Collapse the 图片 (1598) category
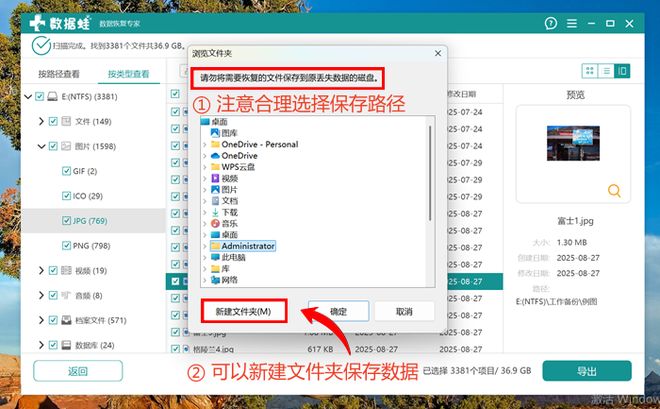Image resolution: width=660 pixels, height=409 pixels. click(x=41, y=146)
